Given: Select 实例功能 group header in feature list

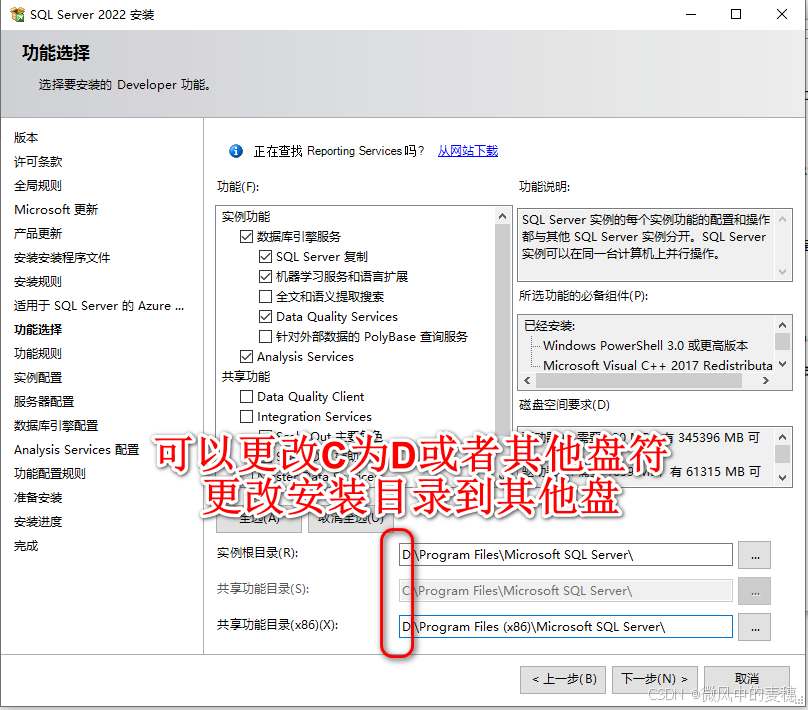Looking at the screenshot, I should [246, 216].
